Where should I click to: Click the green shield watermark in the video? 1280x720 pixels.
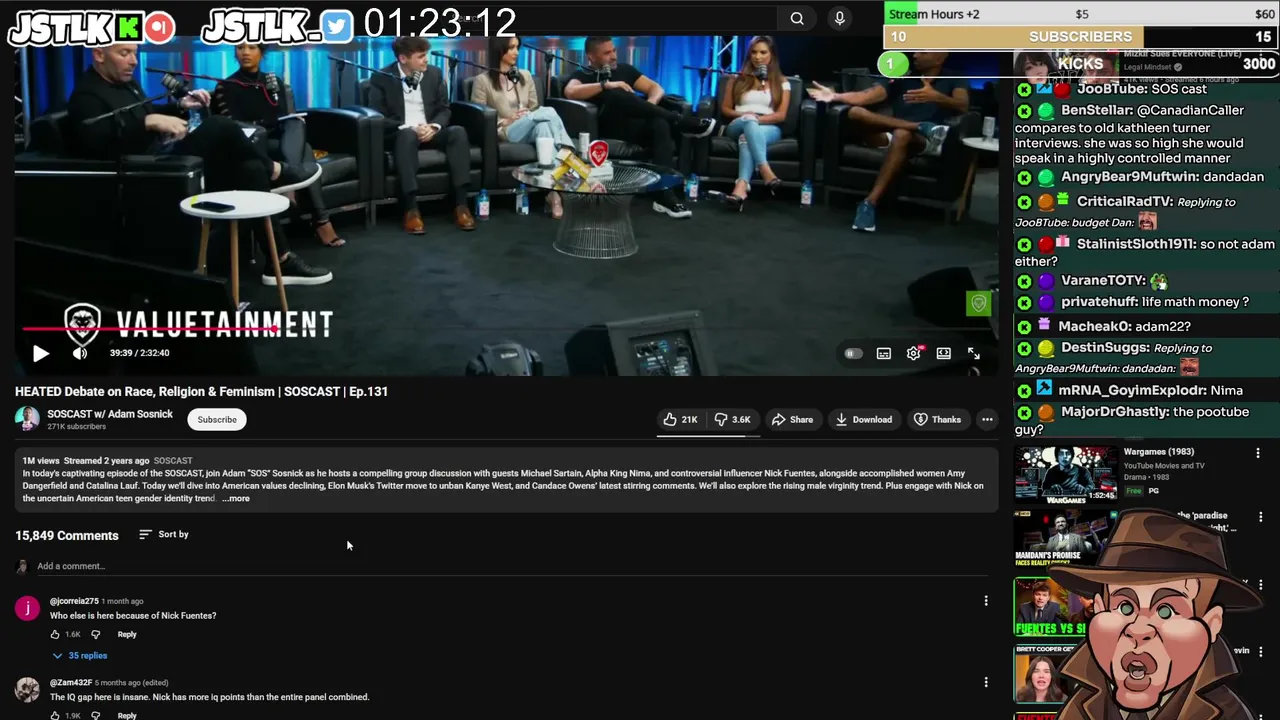978,303
